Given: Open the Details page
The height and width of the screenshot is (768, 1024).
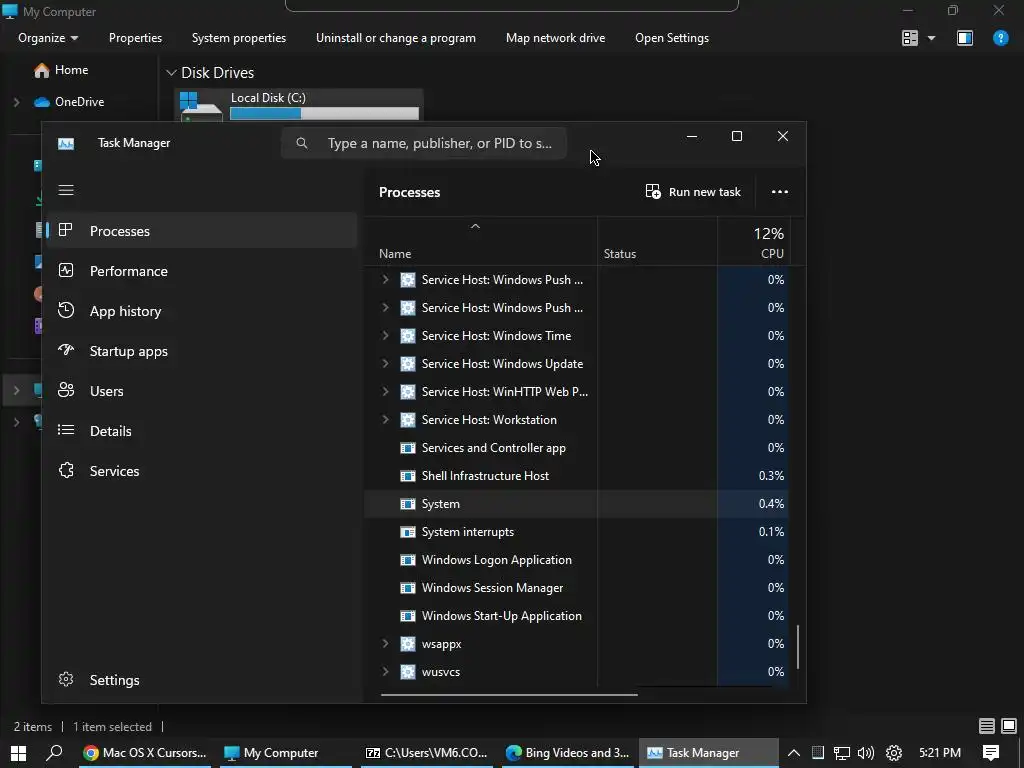Looking at the screenshot, I should point(203,430).
